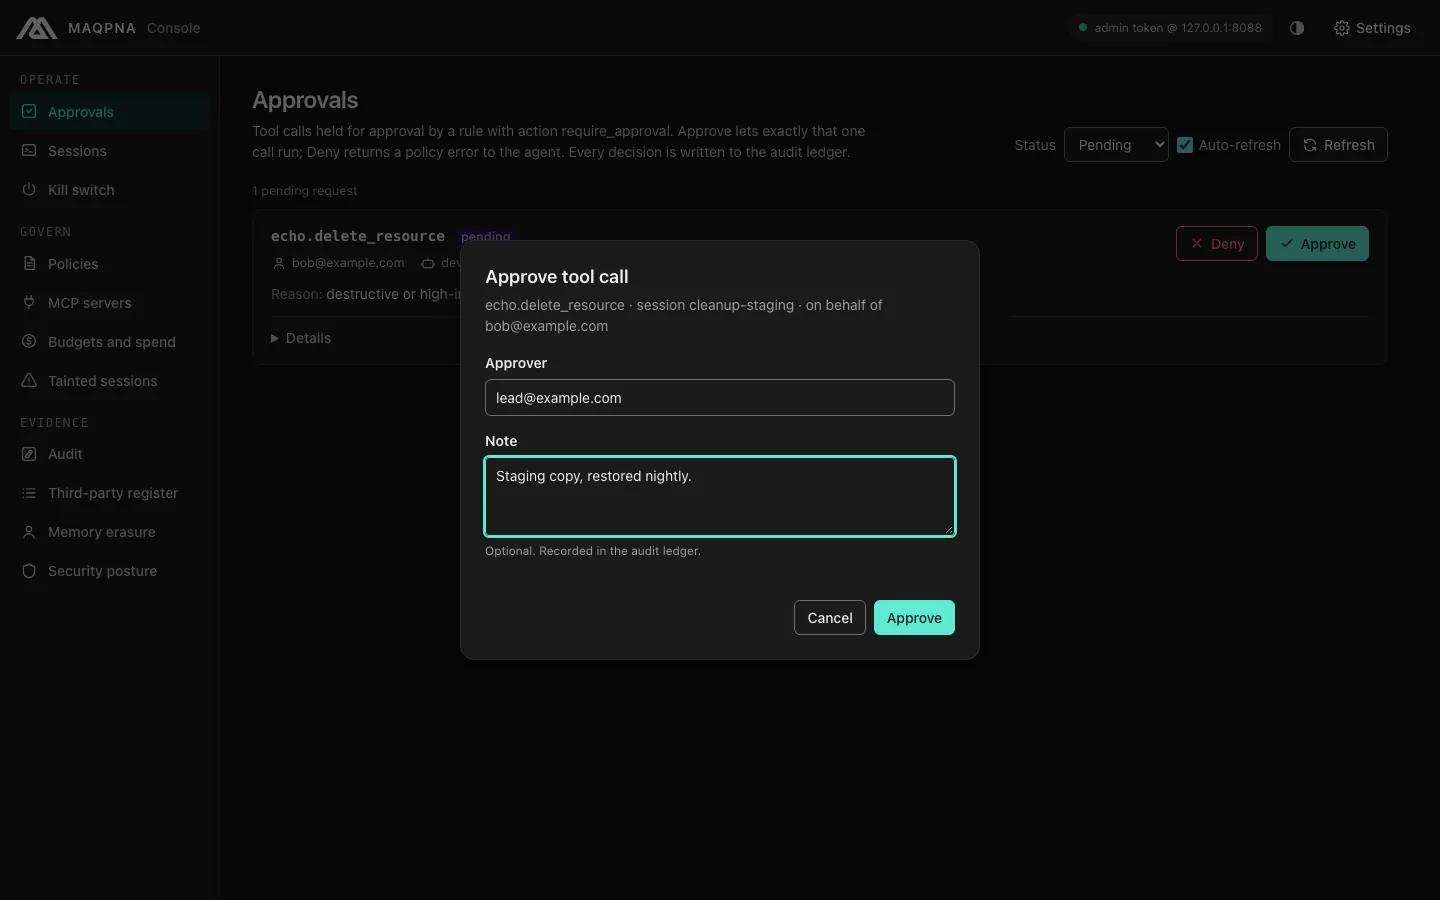Click the Approvals page heading
This screenshot has height=900, width=1440.
coord(305,100)
